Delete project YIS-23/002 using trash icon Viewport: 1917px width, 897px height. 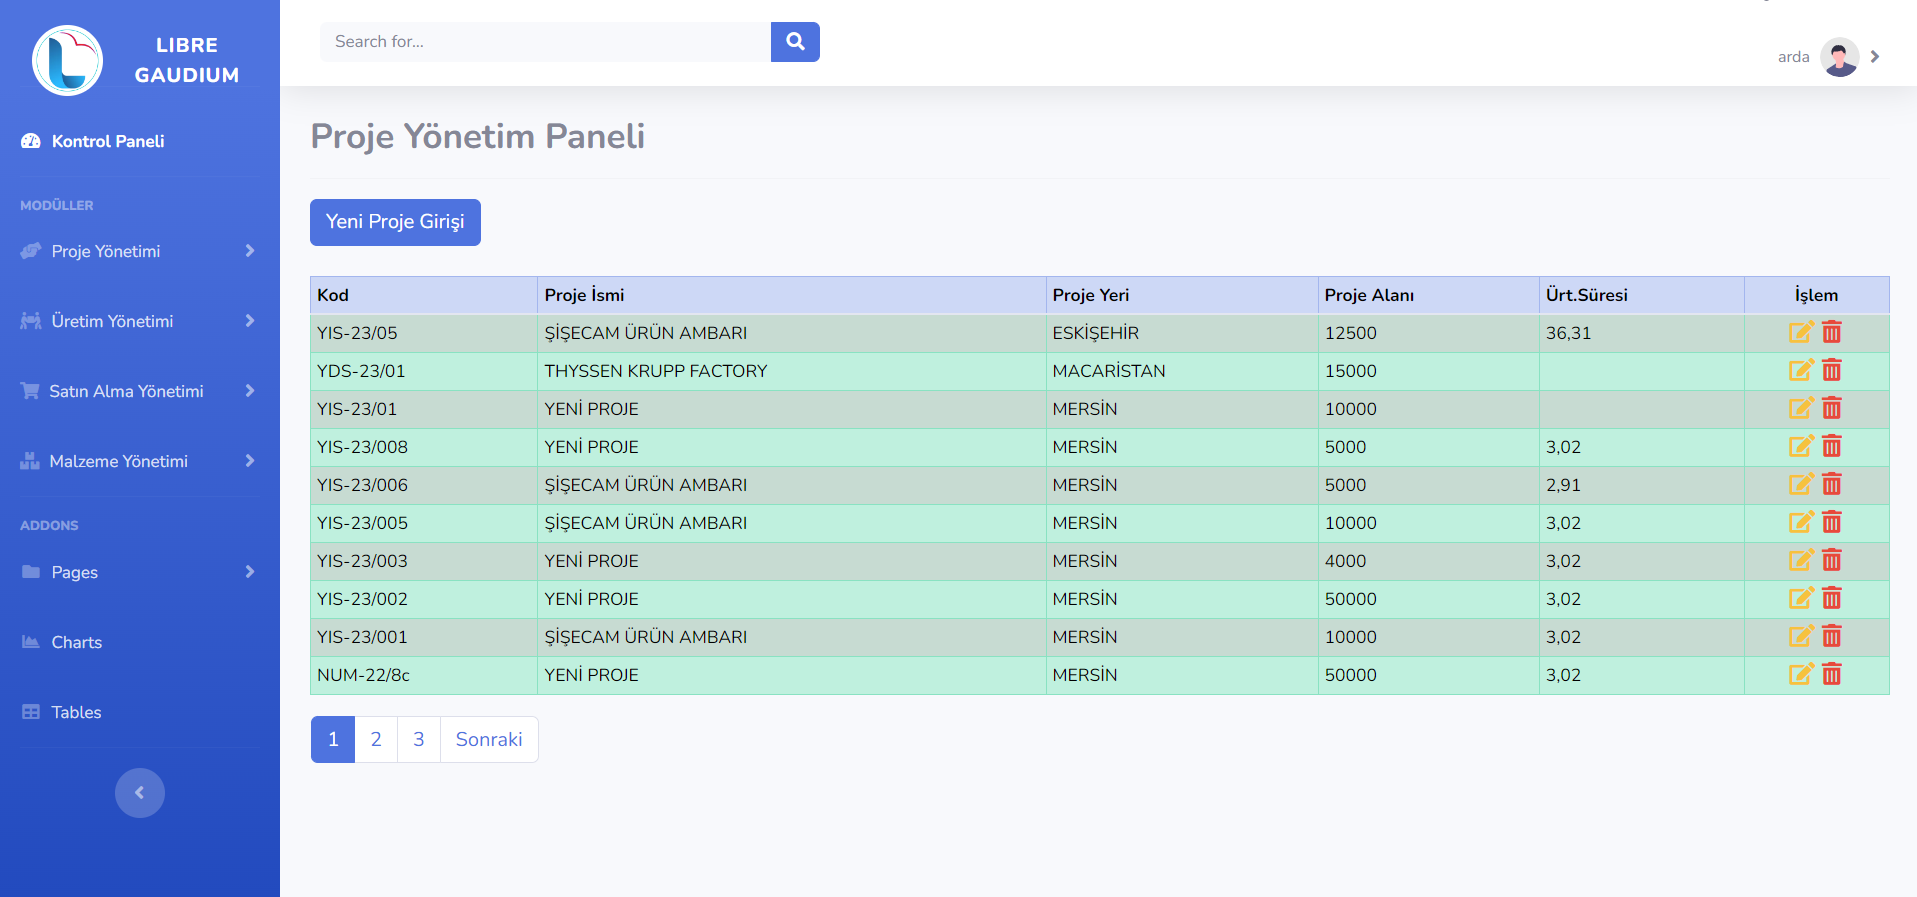tap(1831, 599)
